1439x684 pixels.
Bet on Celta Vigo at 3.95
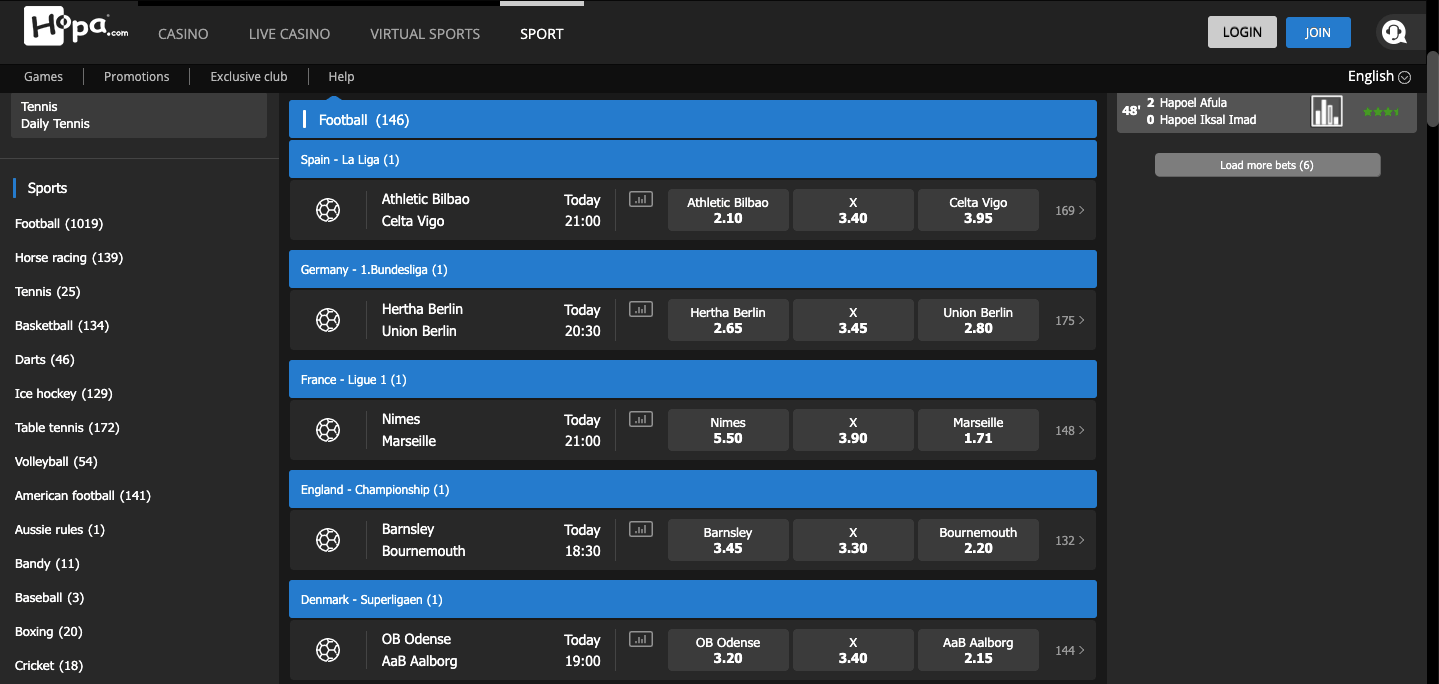pyautogui.click(x=978, y=210)
